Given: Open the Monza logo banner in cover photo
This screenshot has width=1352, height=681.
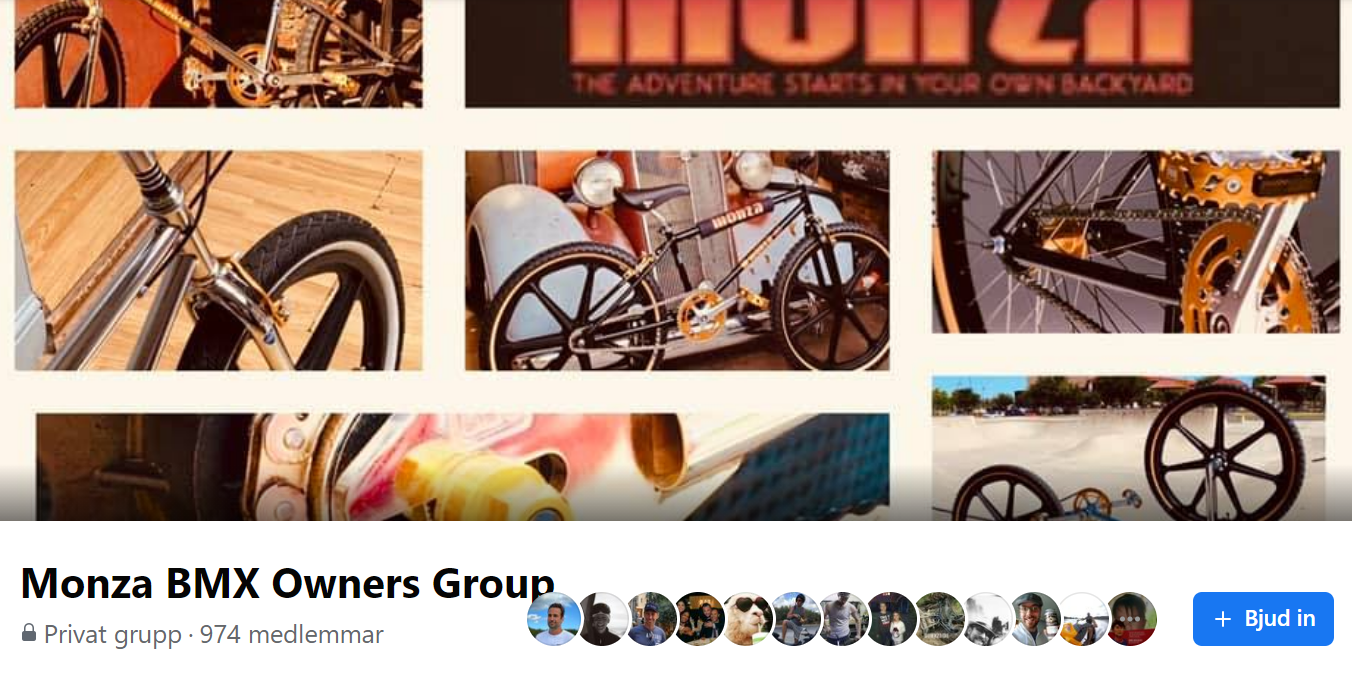Looking at the screenshot, I should pyautogui.click(x=902, y=53).
